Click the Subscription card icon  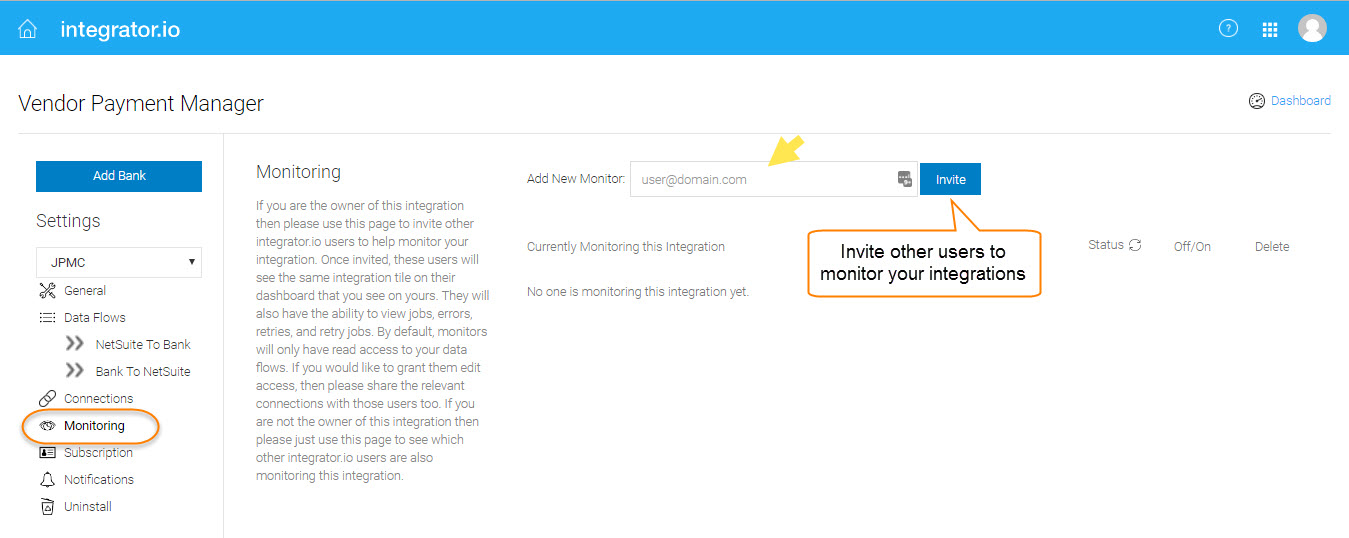click(47, 453)
